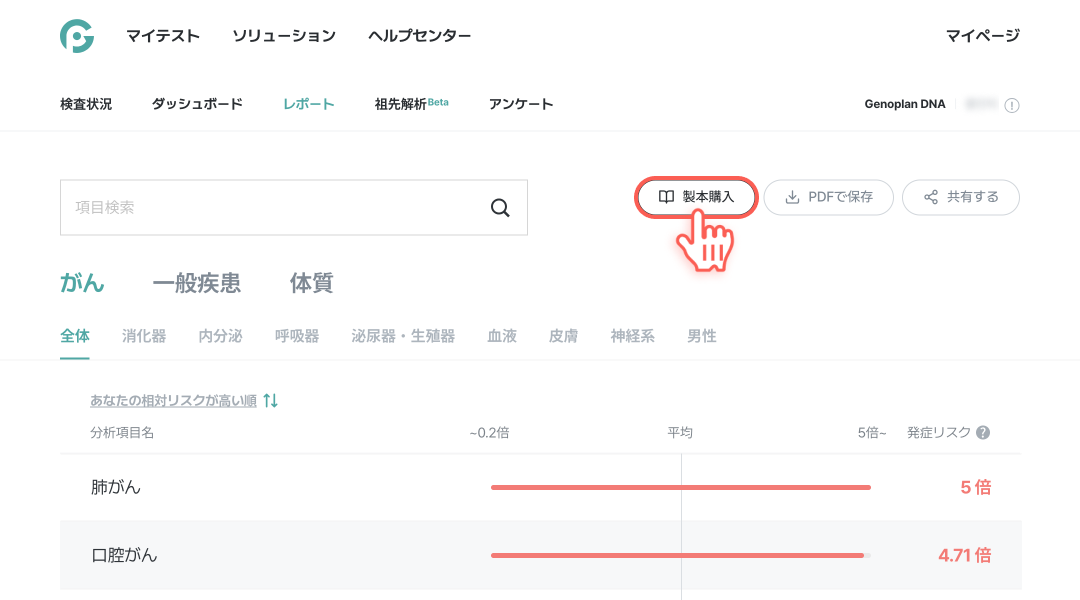Click the Genoplan logo icon
1080x600 pixels.
click(x=77, y=36)
